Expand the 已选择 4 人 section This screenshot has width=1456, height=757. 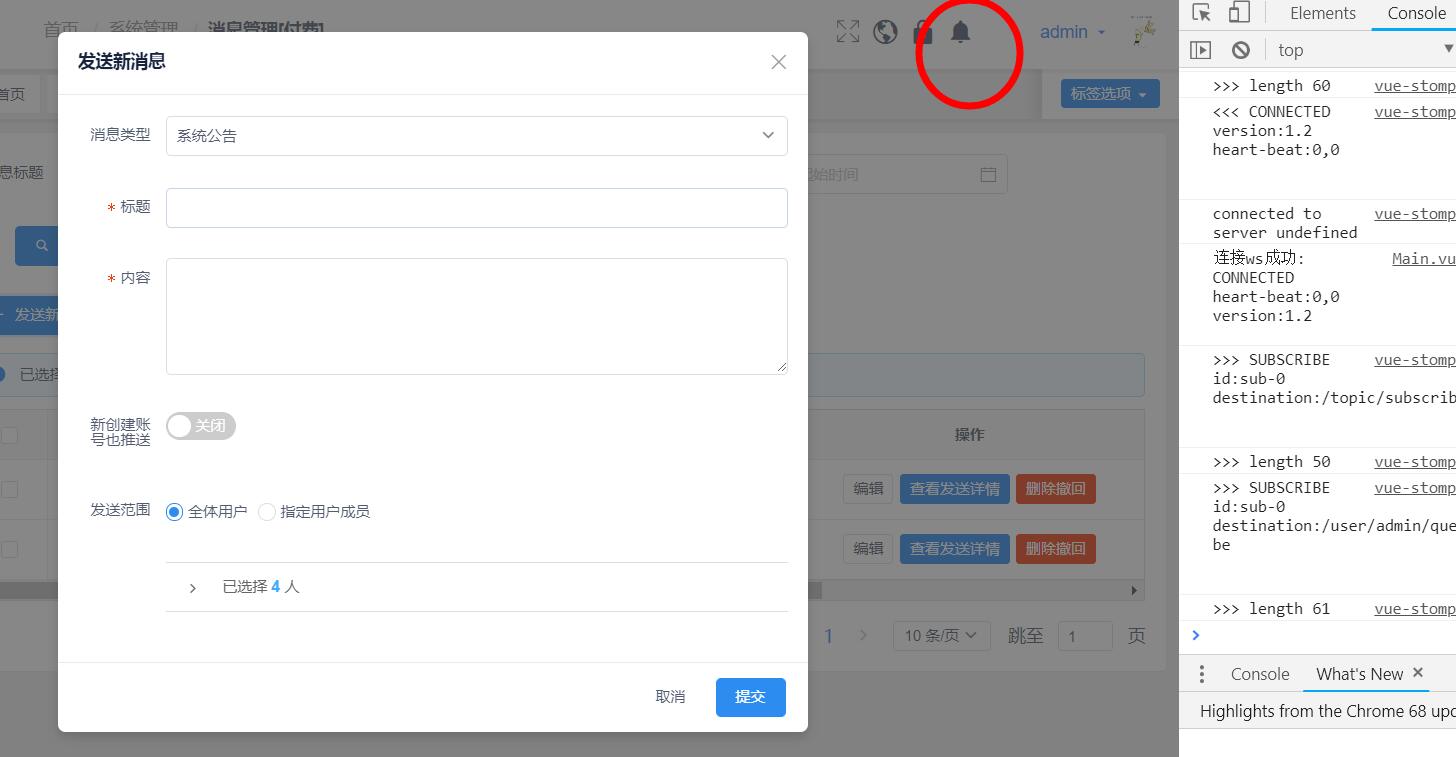point(193,588)
